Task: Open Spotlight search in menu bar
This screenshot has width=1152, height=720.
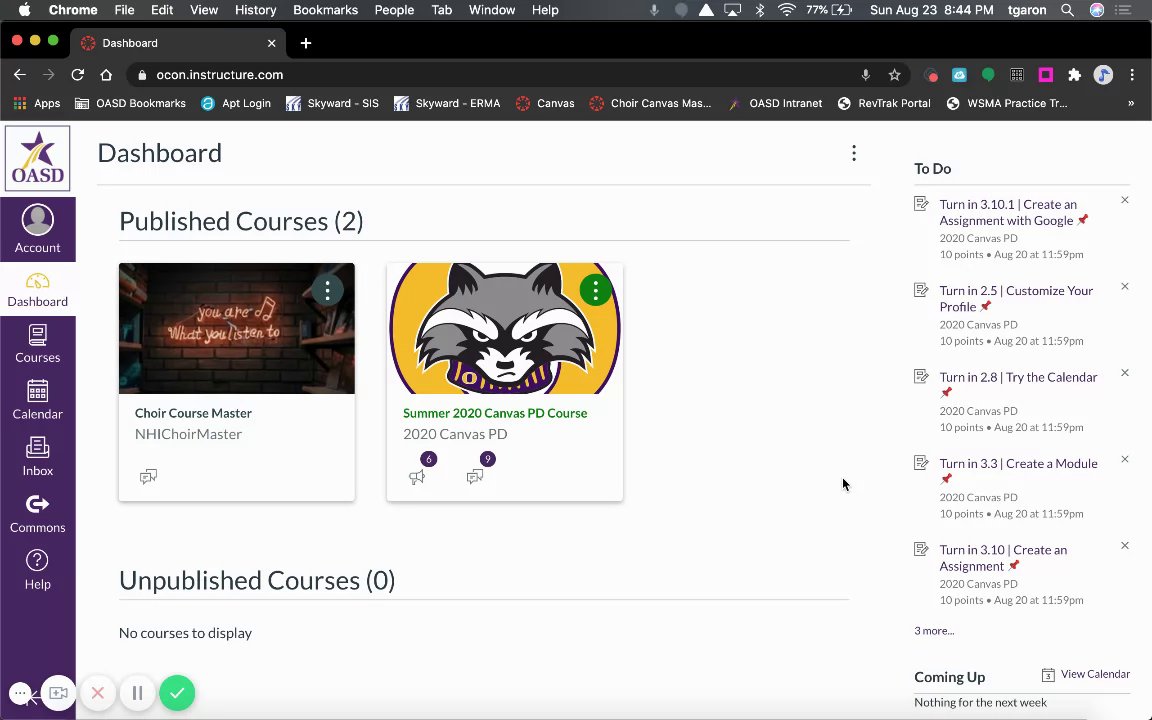Action: coord(1067,10)
